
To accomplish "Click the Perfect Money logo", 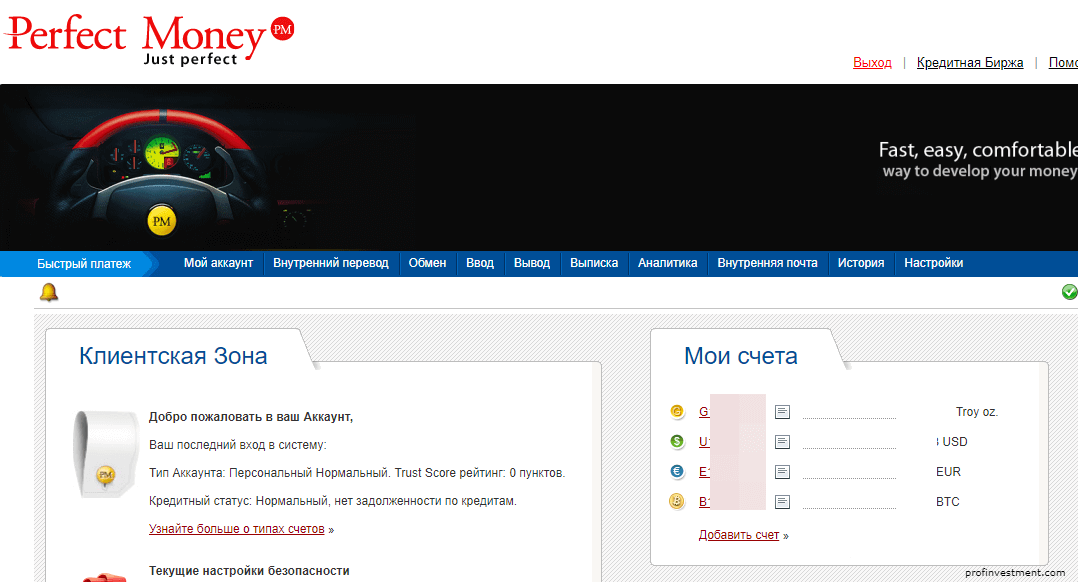I will (149, 40).
